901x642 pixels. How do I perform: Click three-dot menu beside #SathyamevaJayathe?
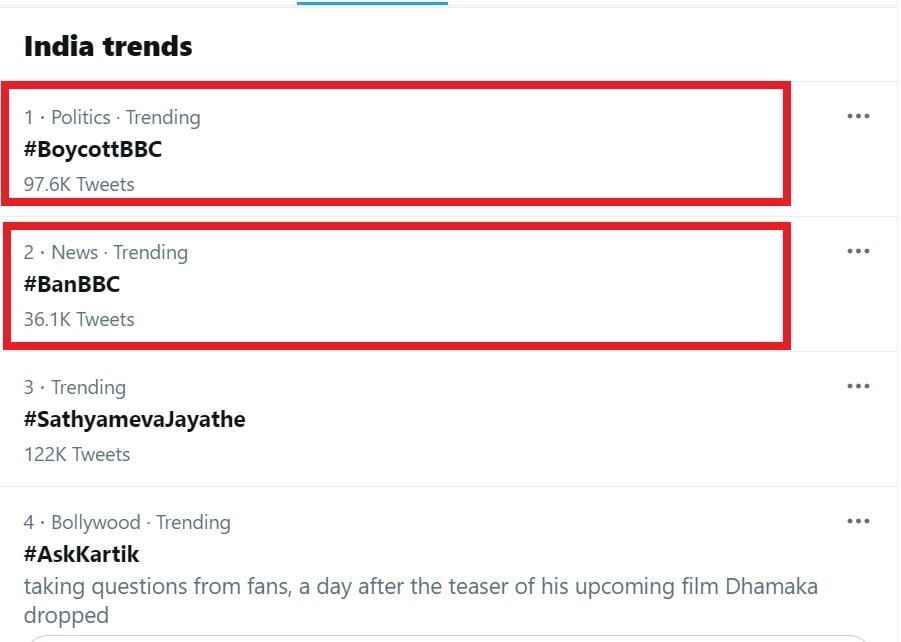coord(858,386)
